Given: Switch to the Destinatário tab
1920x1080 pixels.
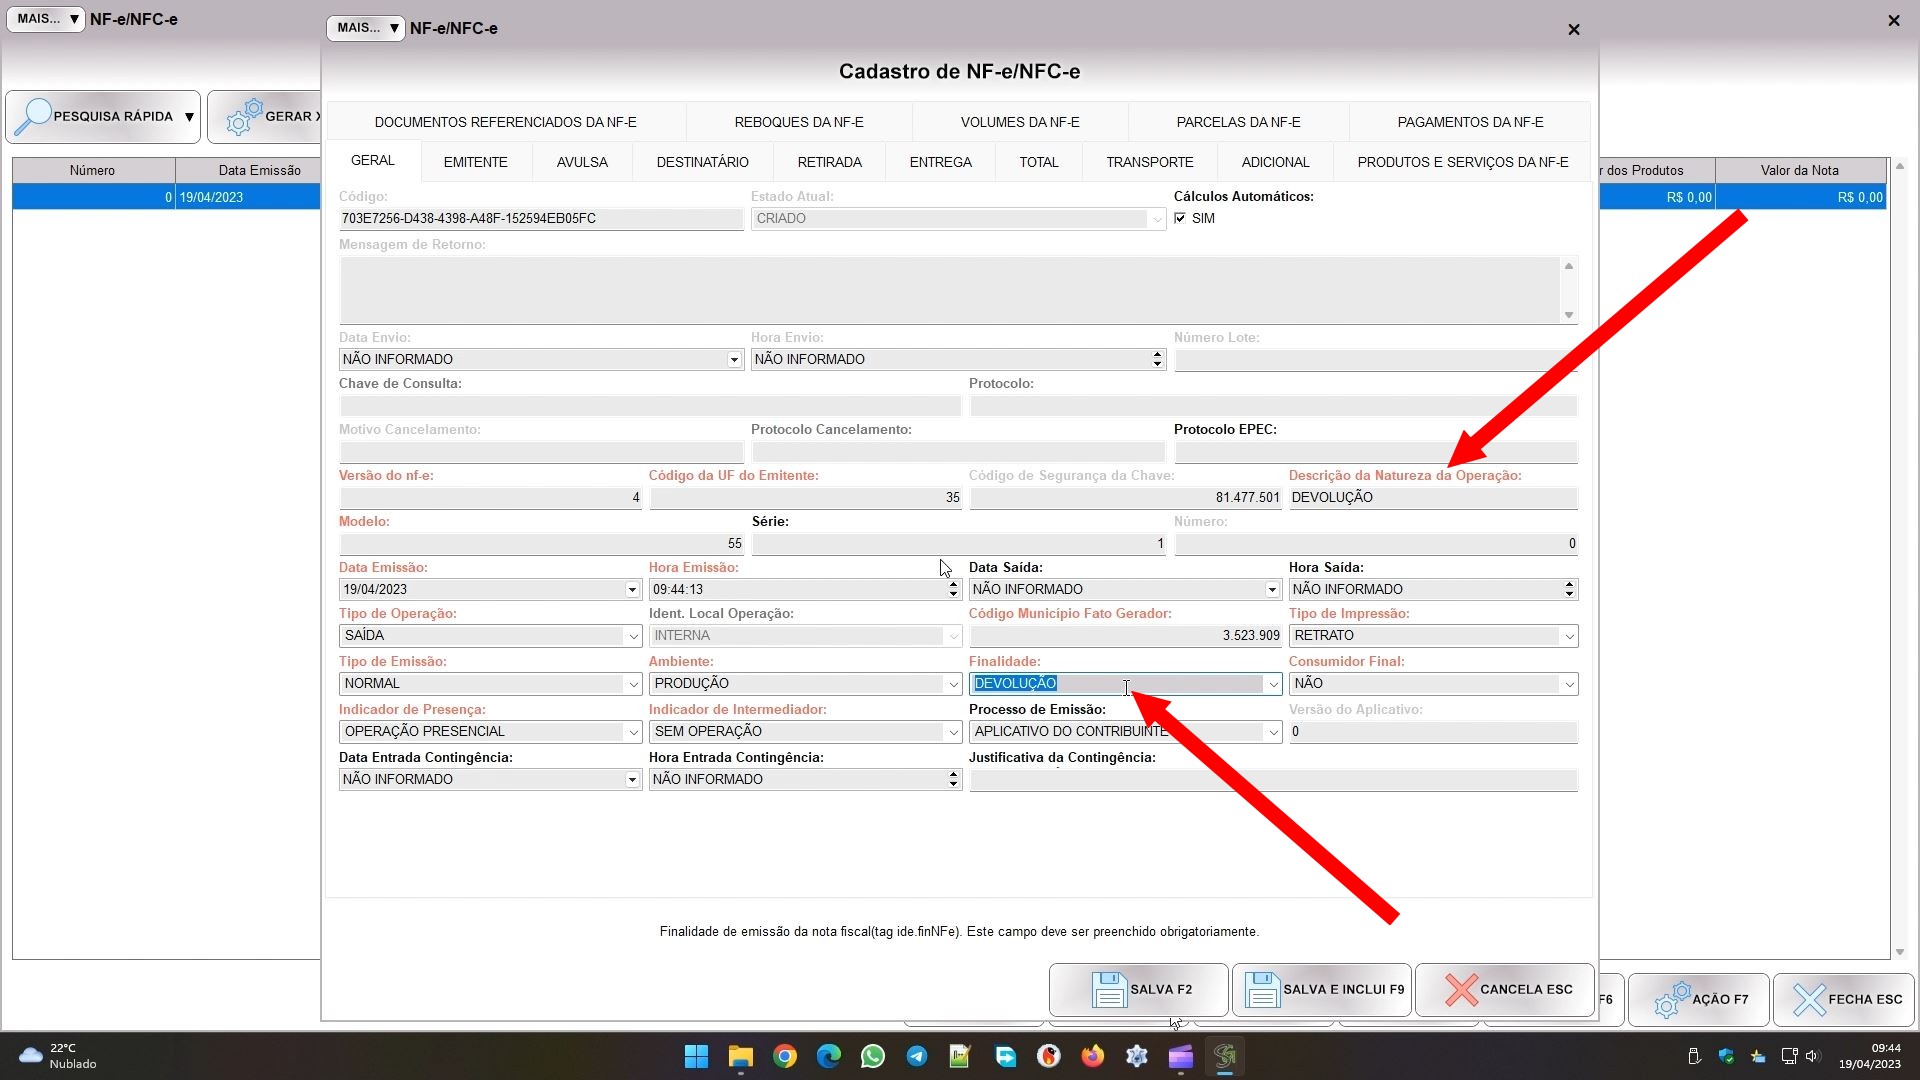Looking at the screenshot, I should [702, 162].
